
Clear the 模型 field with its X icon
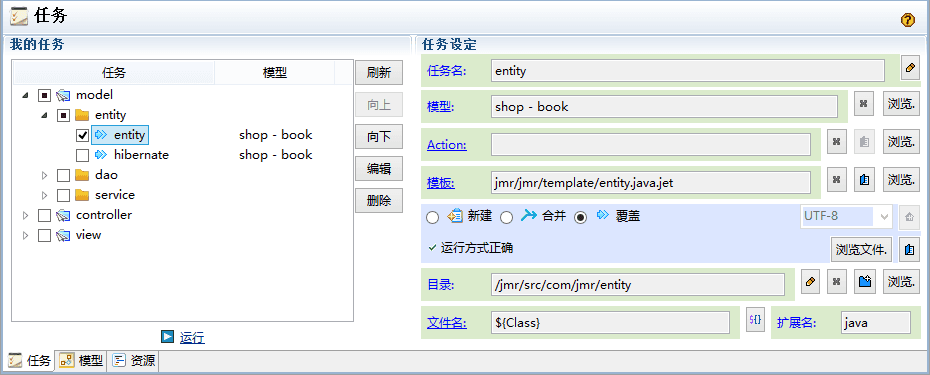pyautogui.click(x=864, y=103)
